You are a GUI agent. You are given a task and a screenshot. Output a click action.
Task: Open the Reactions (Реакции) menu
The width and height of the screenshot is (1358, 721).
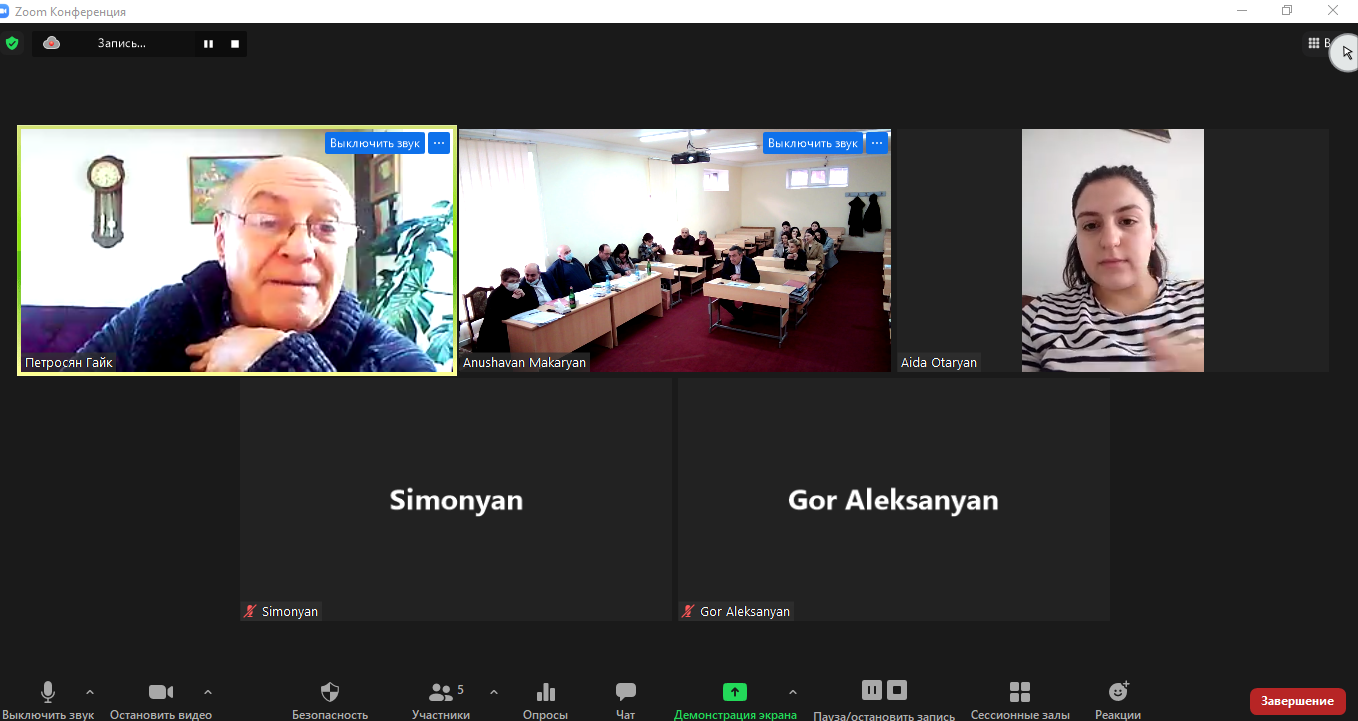click(x=1118, y=693)
